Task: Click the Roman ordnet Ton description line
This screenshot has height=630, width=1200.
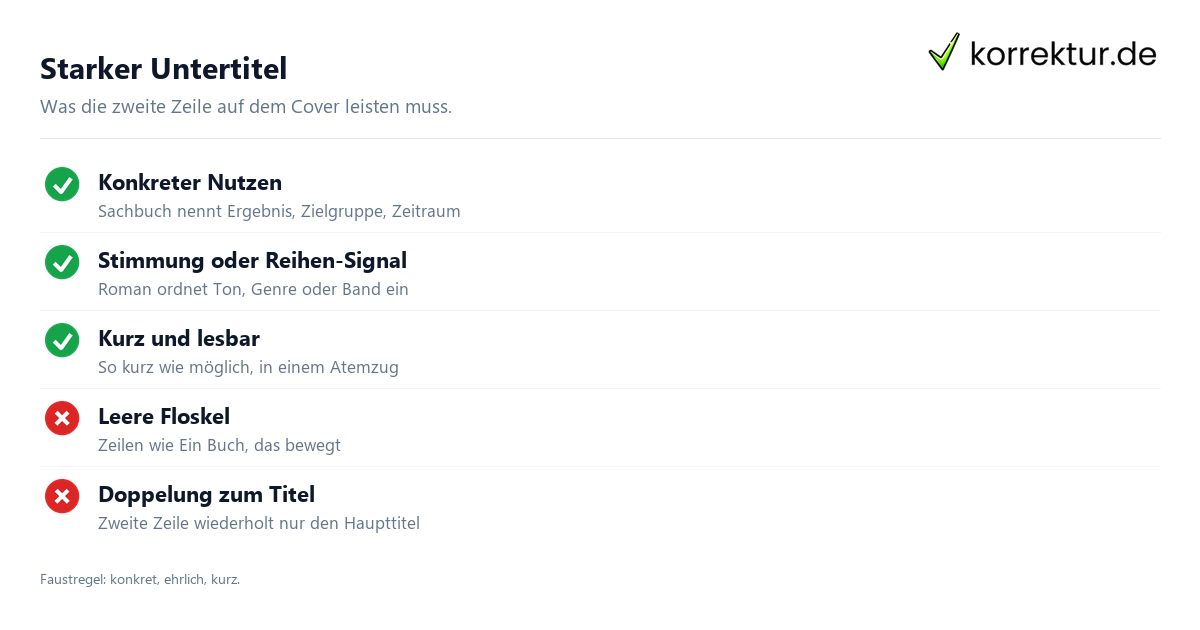Action: click(x=253, y=290)
